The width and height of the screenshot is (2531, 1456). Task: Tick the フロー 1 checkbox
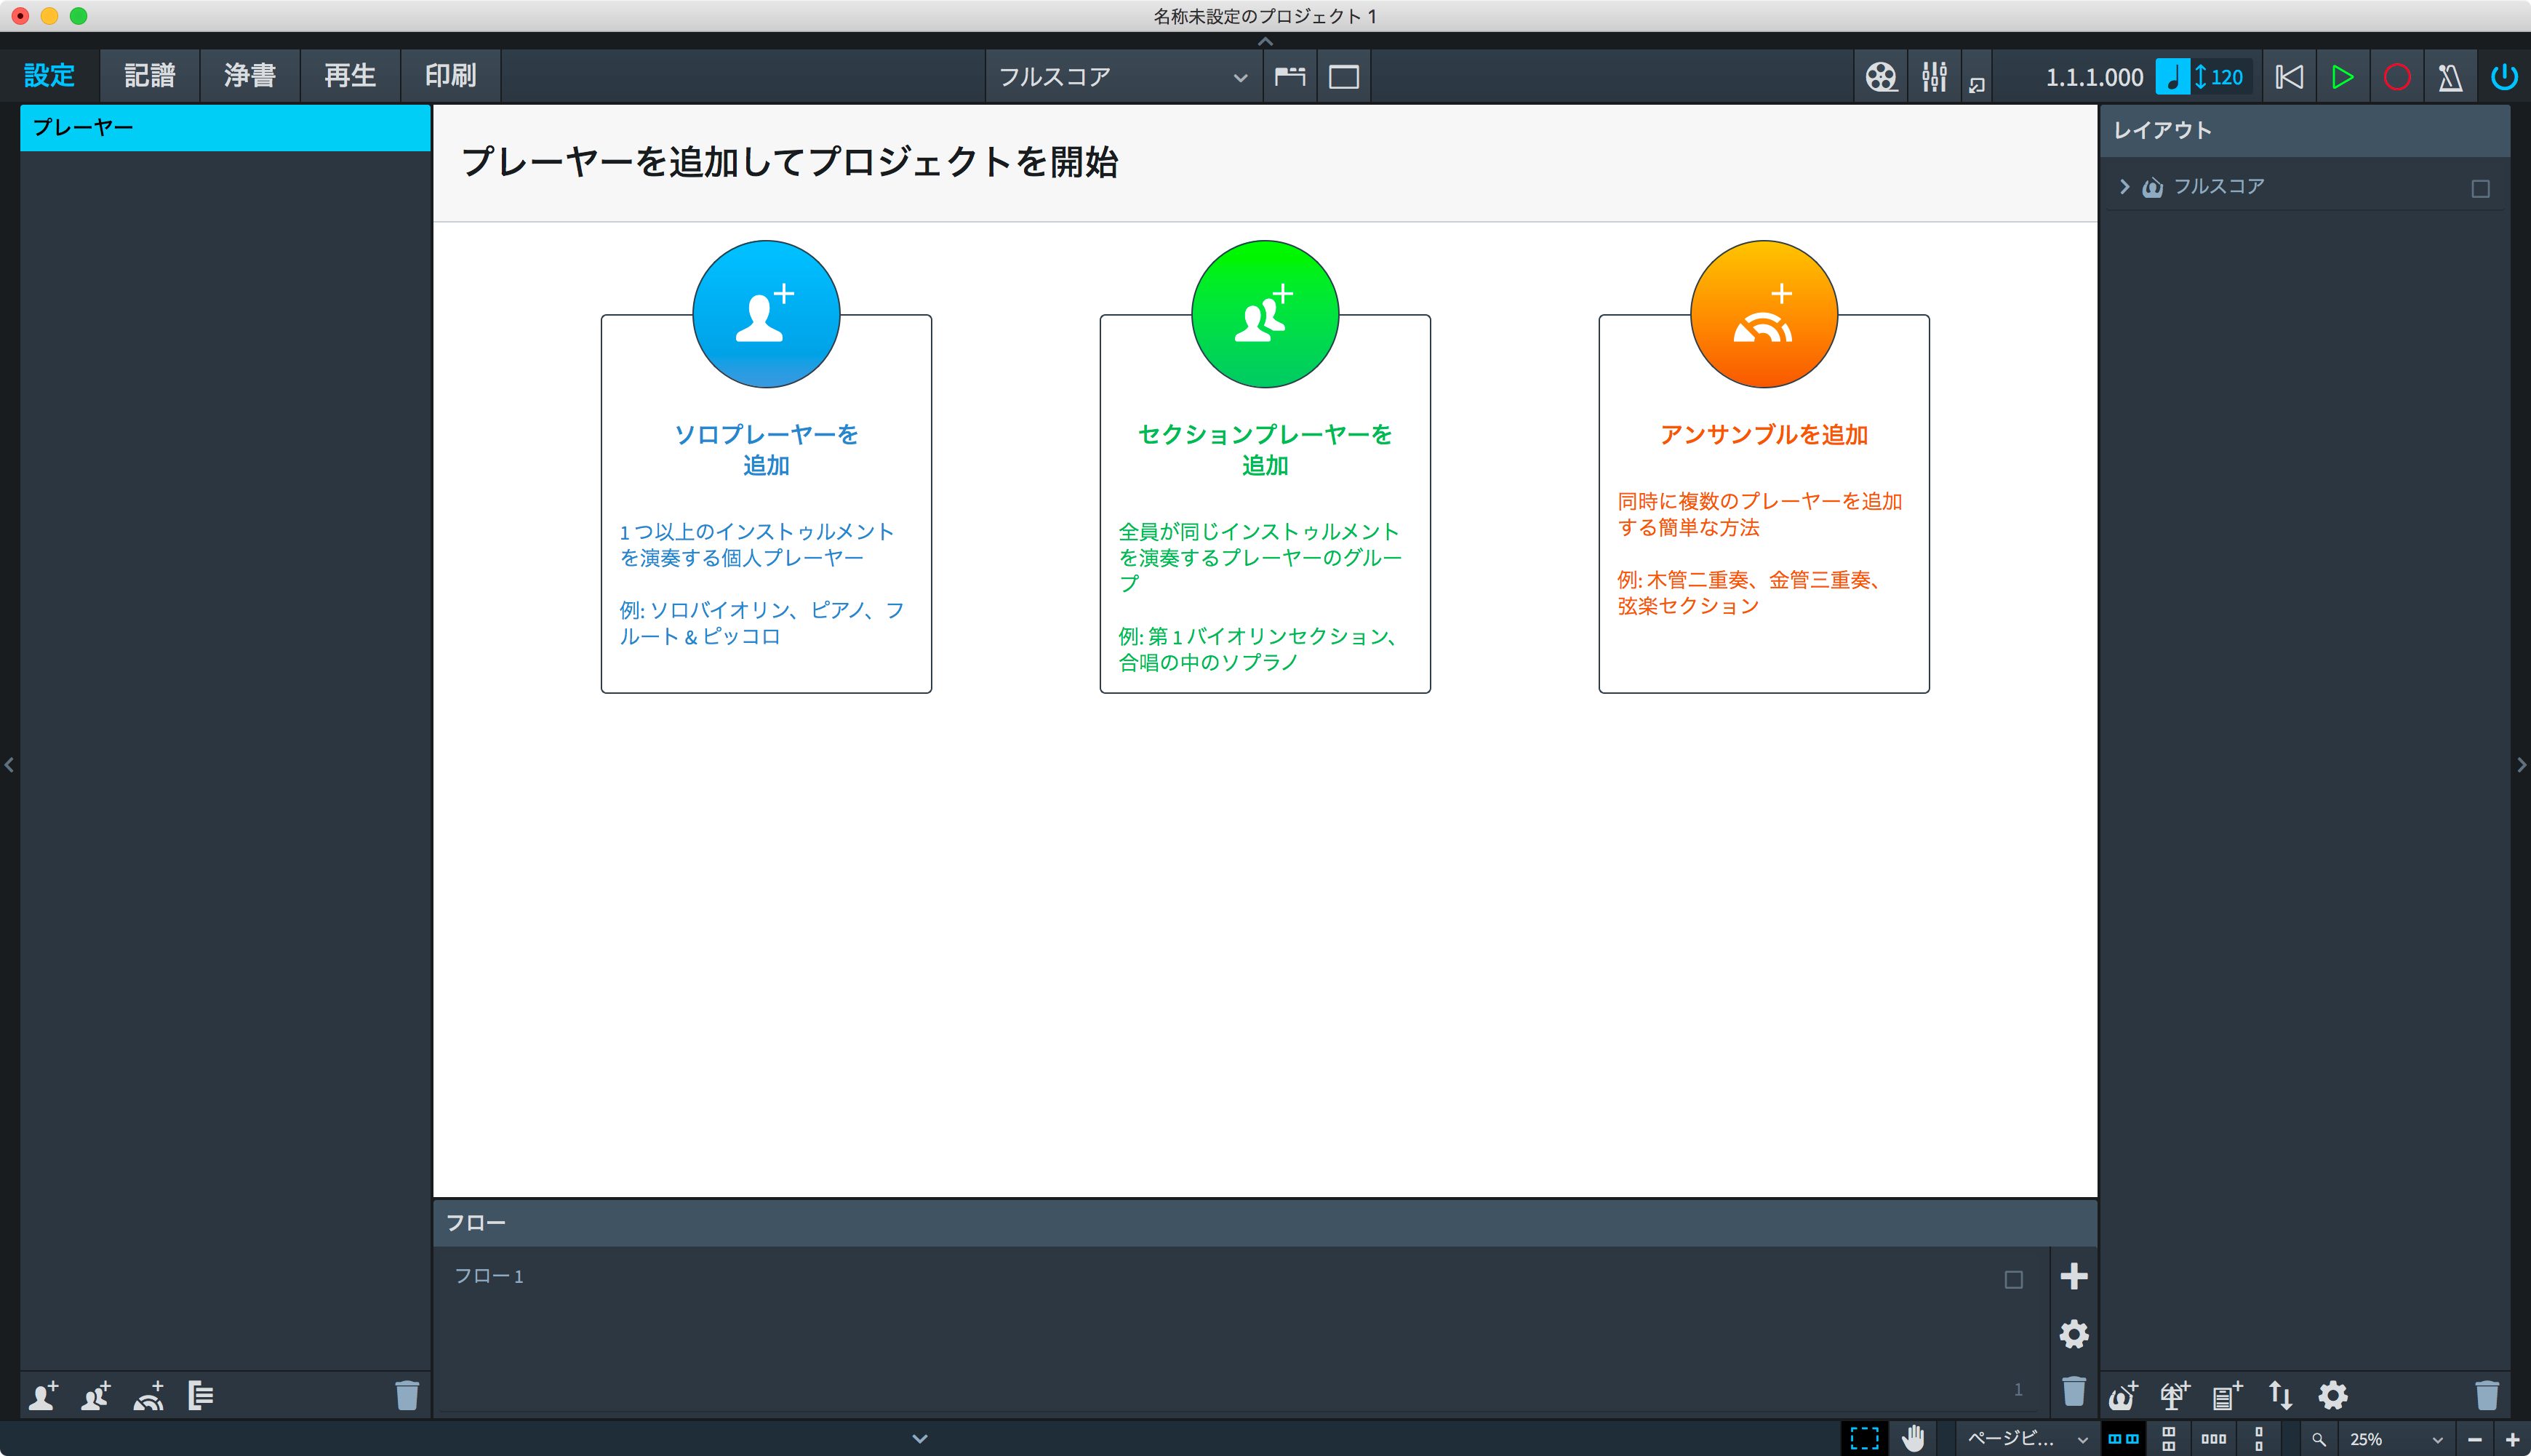(2013, 1280)
